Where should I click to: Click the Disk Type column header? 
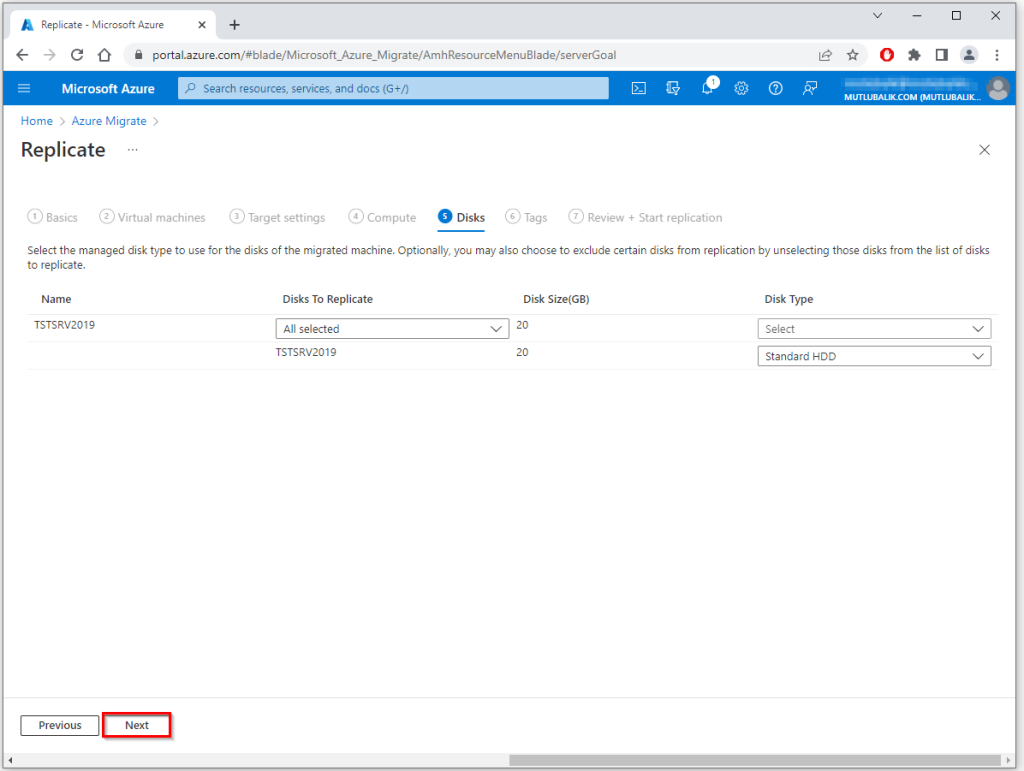pyautogui.click(x=788, y=299)
